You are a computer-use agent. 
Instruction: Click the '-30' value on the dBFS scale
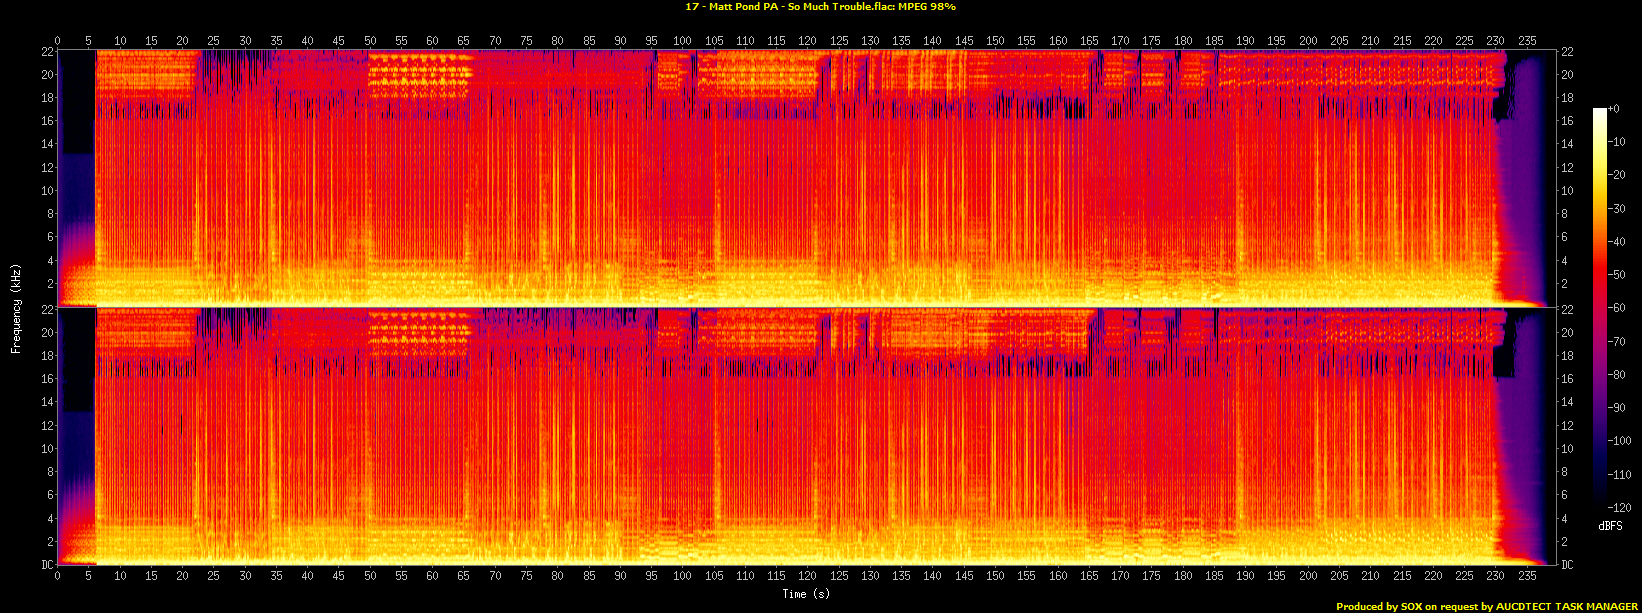tap(1616, 209)
